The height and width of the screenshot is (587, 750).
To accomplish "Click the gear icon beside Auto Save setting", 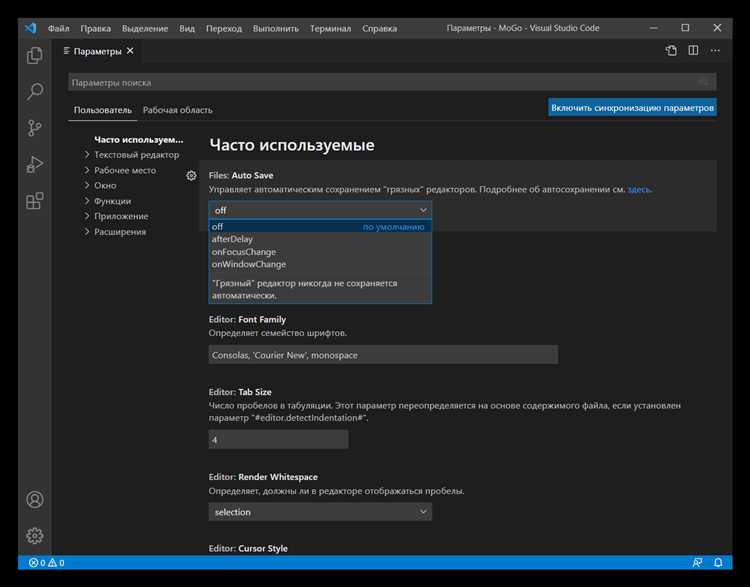I will 191,176.
